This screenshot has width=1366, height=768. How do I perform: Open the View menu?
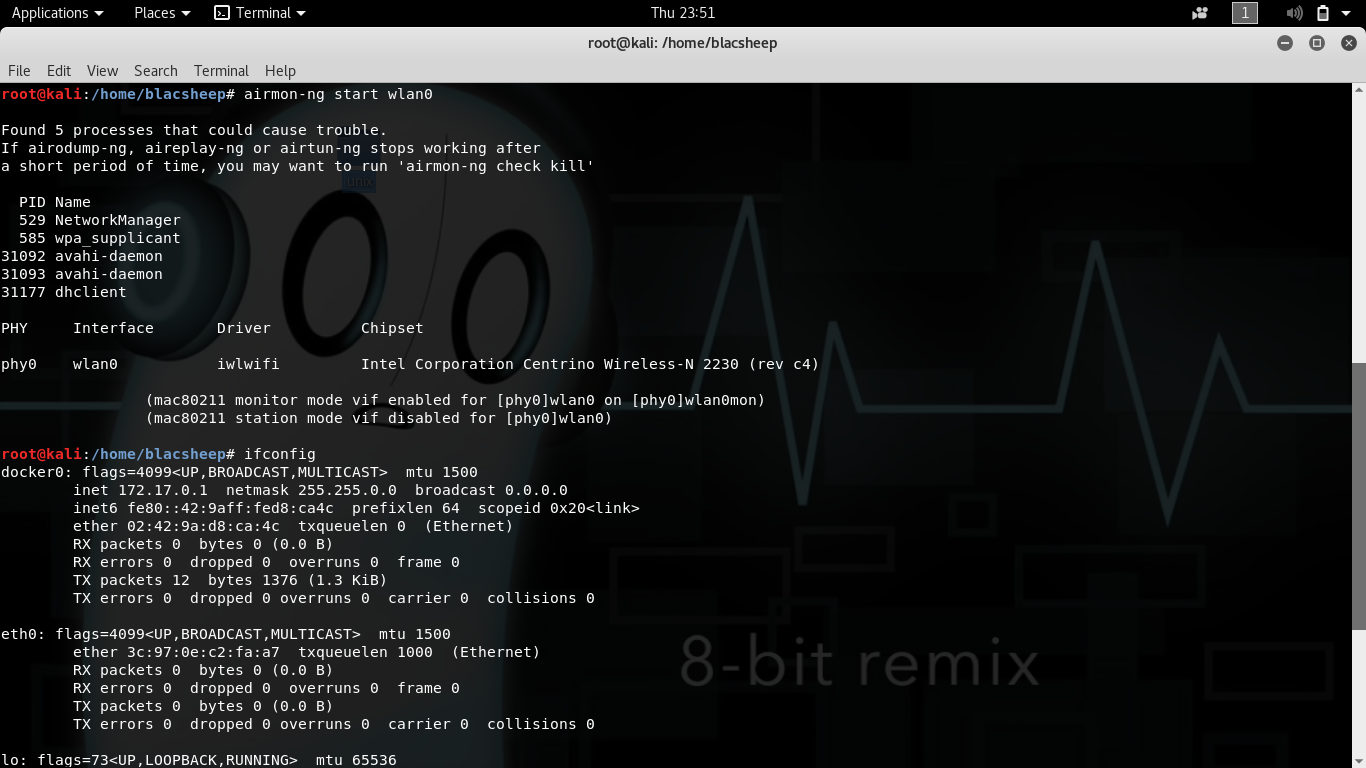click(x=102, y=71)
